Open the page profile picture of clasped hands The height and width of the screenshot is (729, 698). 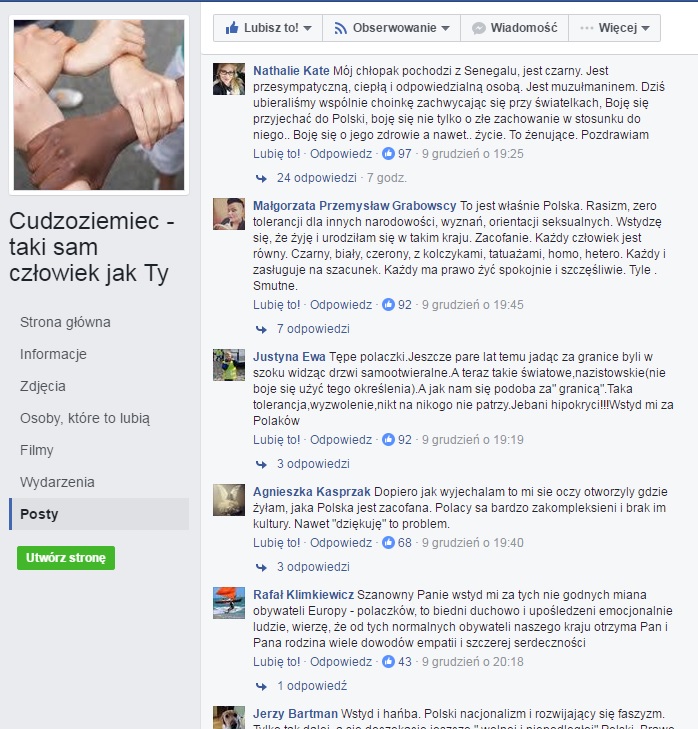(99, 105)
